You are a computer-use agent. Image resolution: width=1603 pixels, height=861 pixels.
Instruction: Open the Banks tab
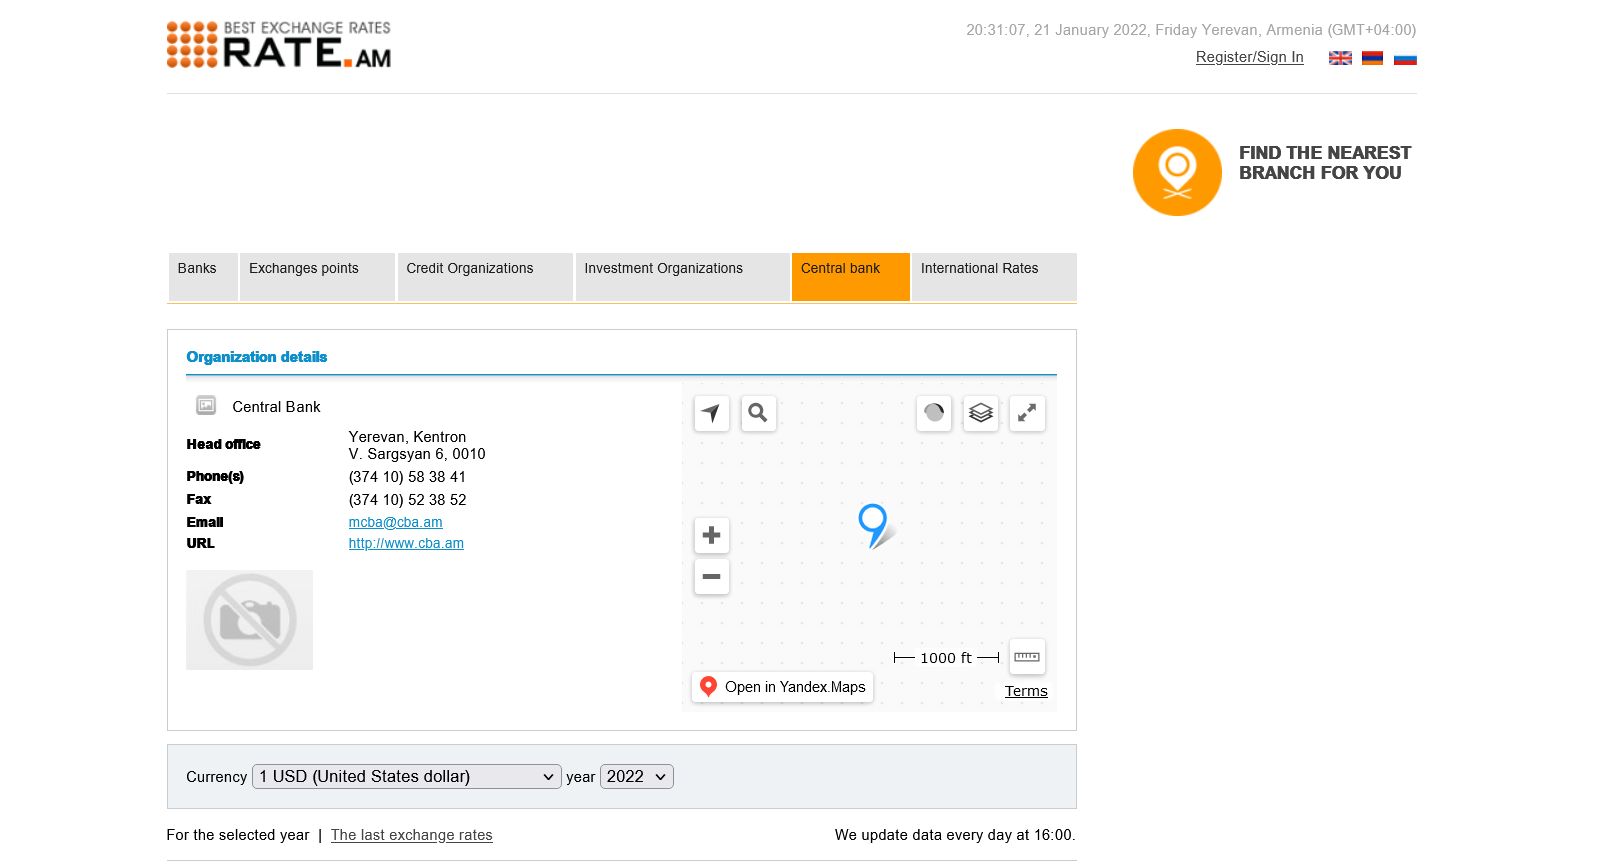(197, 269)
